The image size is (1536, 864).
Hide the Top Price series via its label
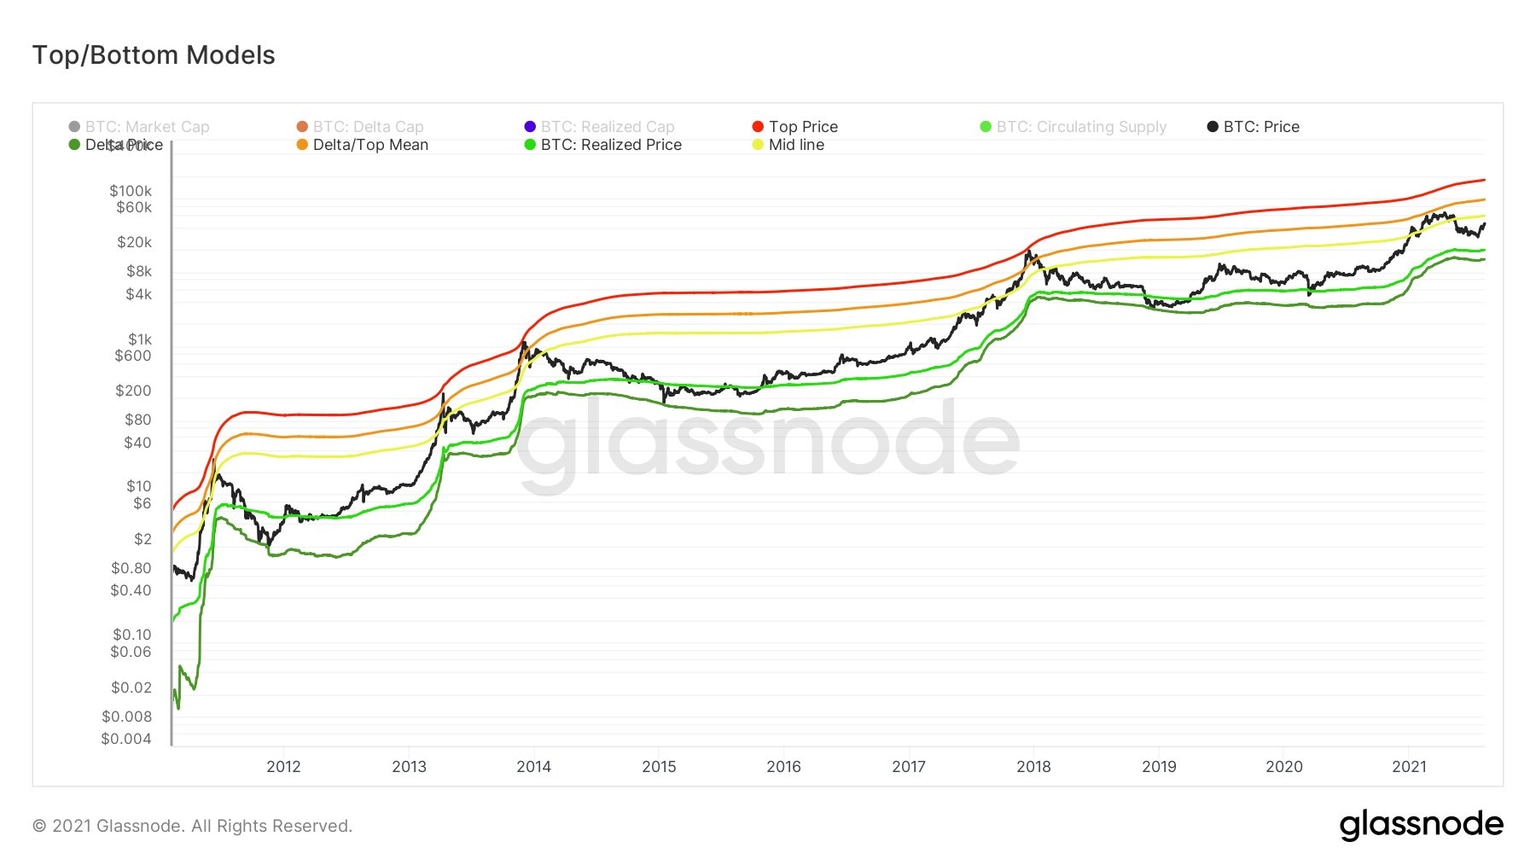(x=803, y=127)
